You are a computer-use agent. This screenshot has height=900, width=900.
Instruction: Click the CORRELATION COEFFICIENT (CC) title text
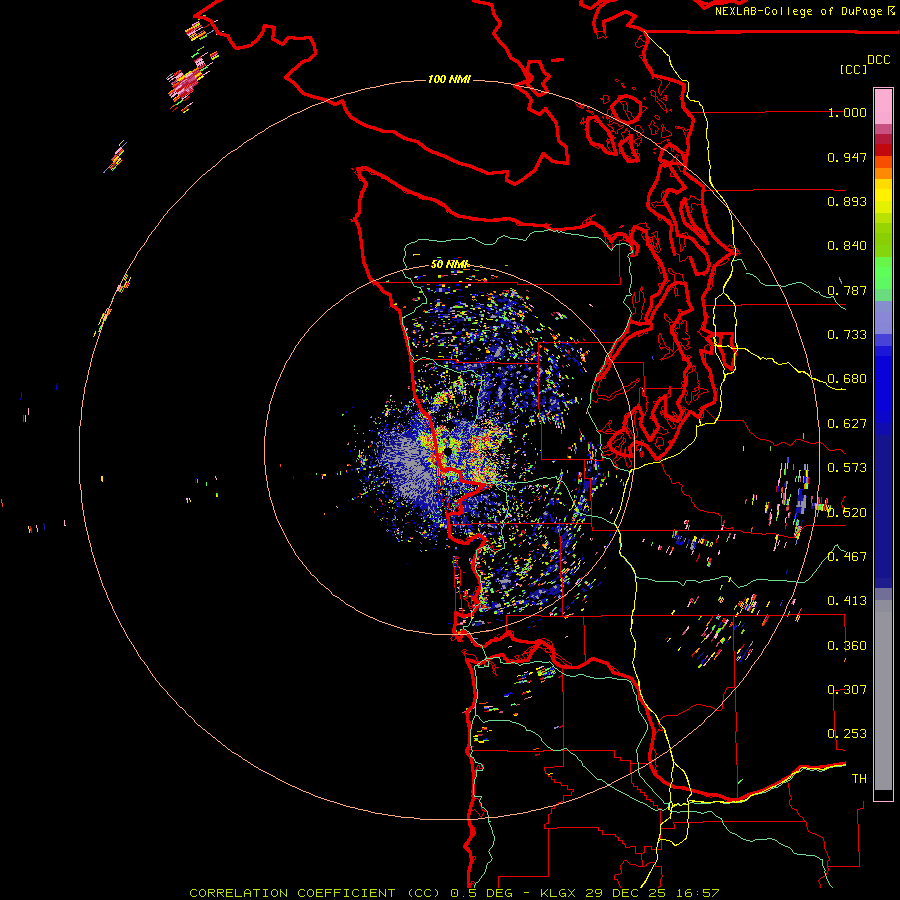click(315, 893)
